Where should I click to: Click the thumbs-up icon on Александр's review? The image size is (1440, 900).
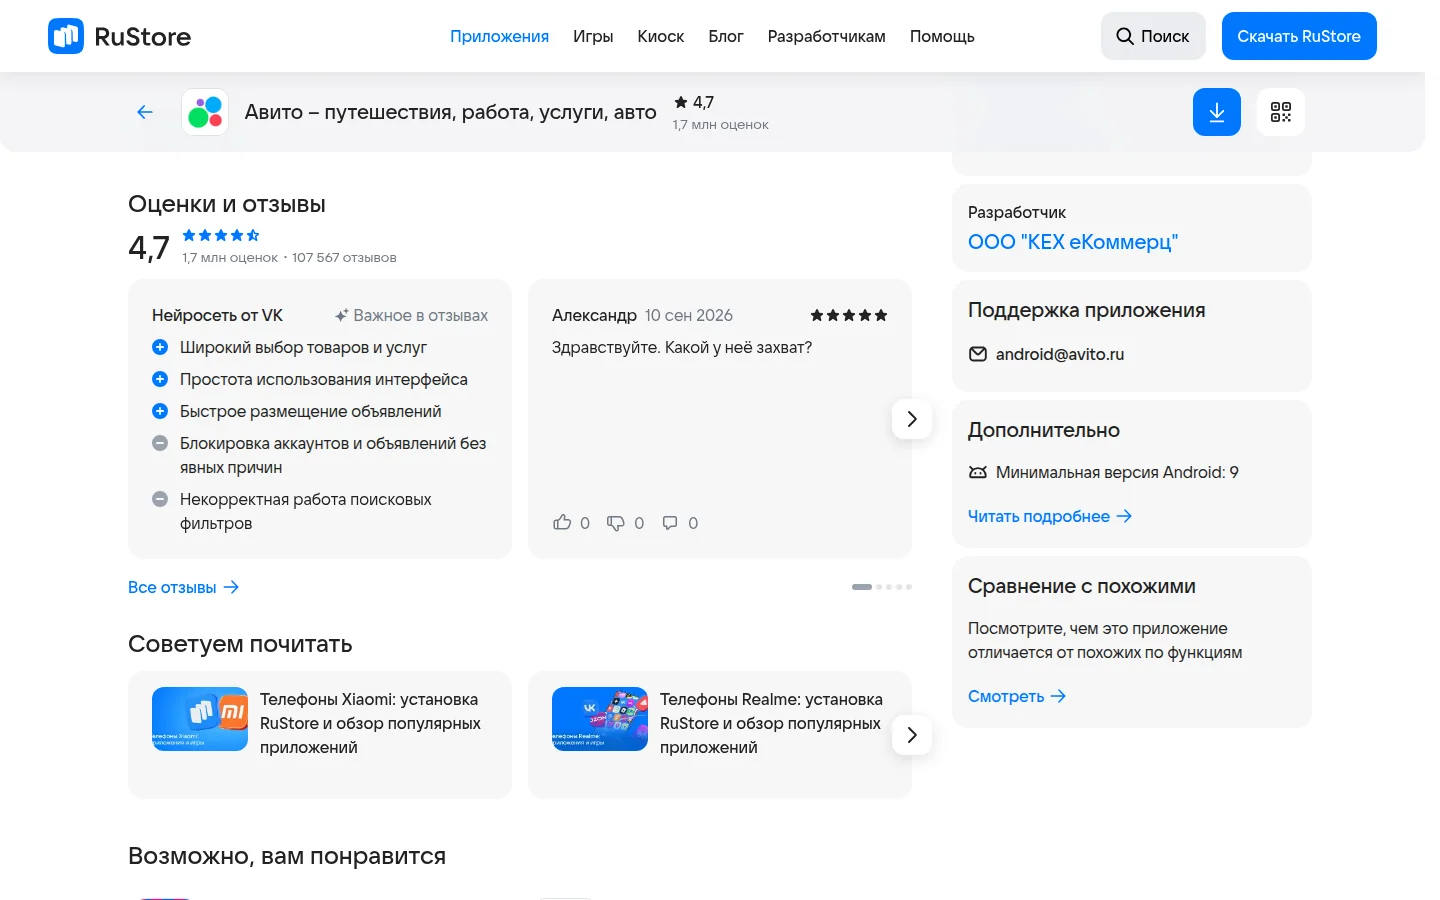pyautogui.click(x=562, y=522)
